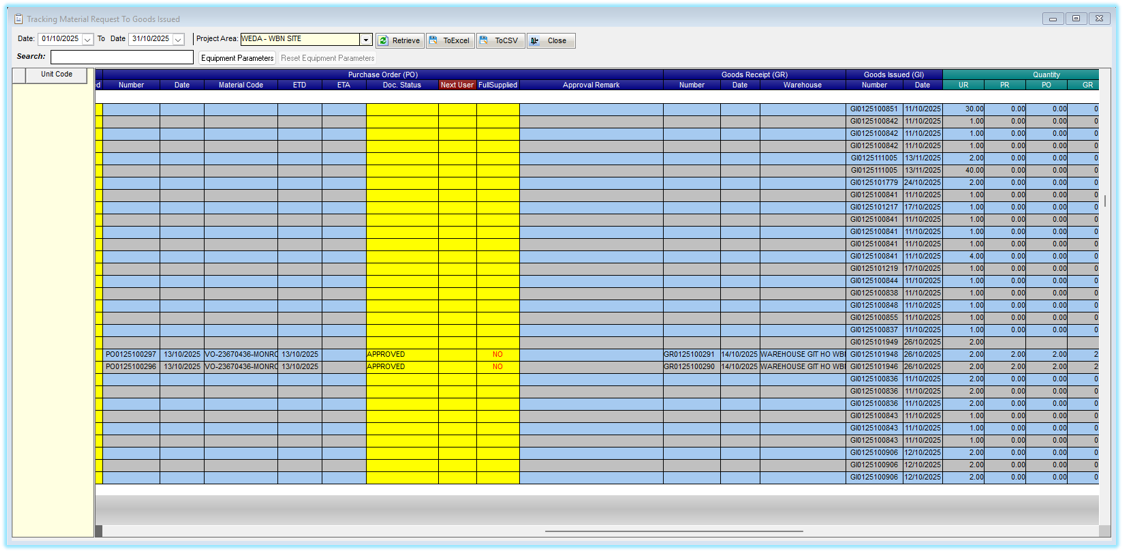Click the Unit Code column header
This screenshot has height=552, width=1123.
click(x=57, y=74)
